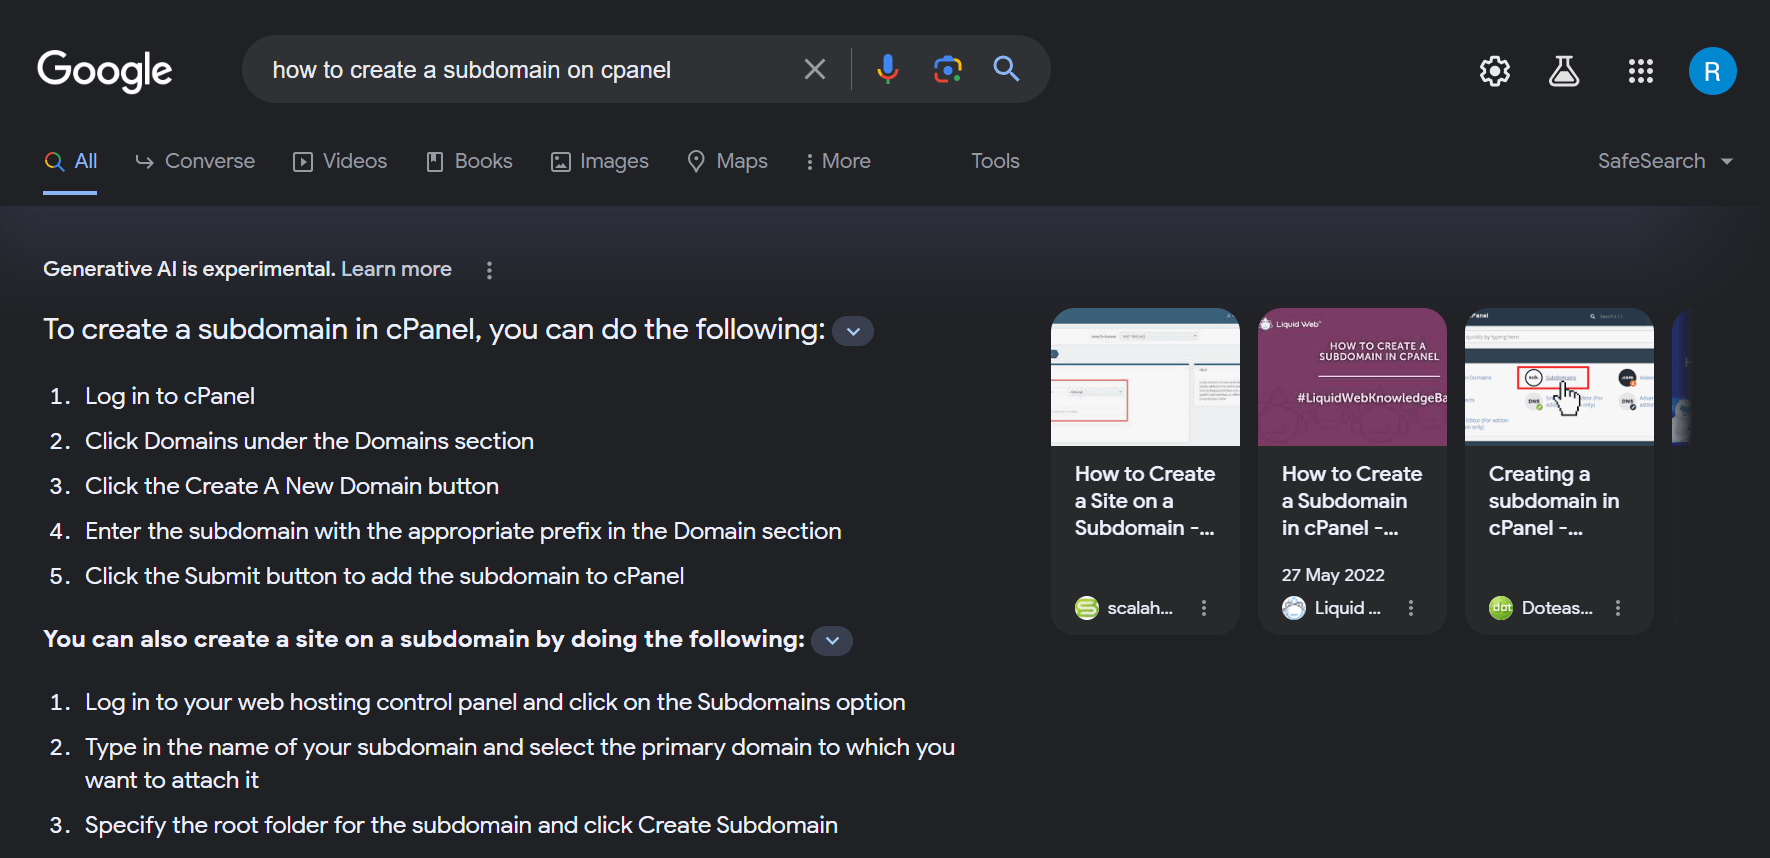Clear the search query text
The width and height of the screenshot is (1770, 858).
click(815, 69)
